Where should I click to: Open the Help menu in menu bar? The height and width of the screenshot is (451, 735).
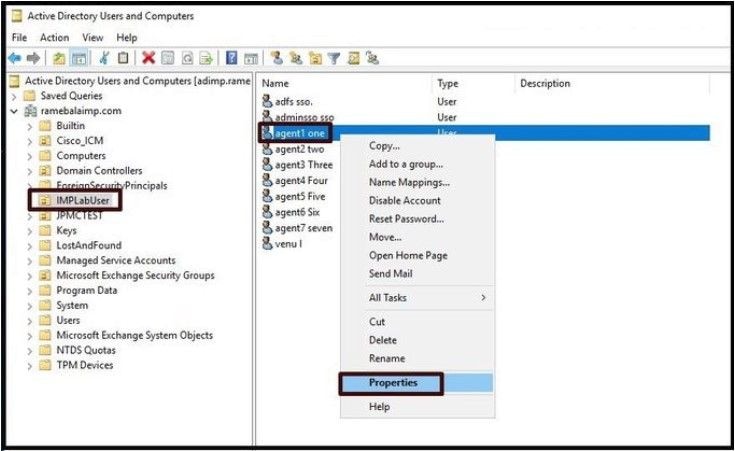127,38
